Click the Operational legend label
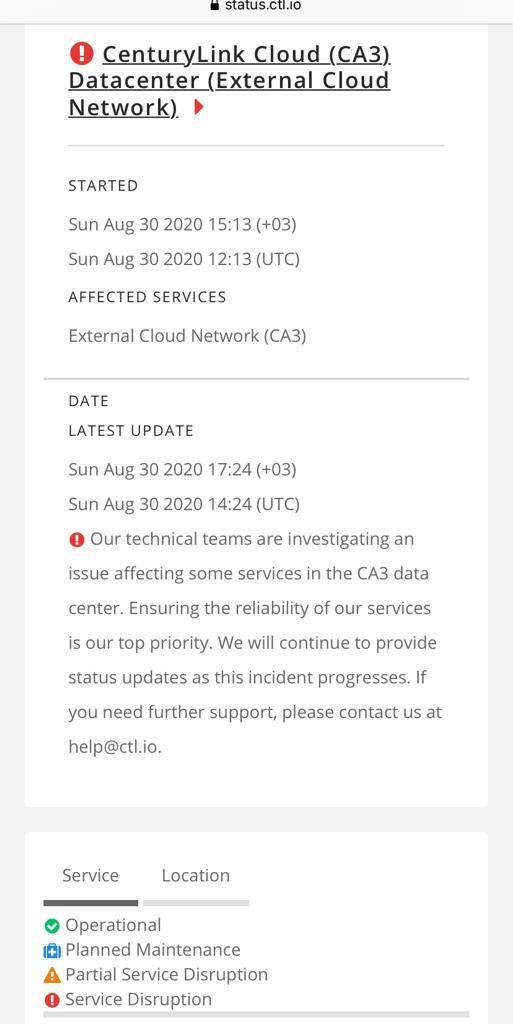Screen dimensions: 513x1024 (x=113, y=925)
